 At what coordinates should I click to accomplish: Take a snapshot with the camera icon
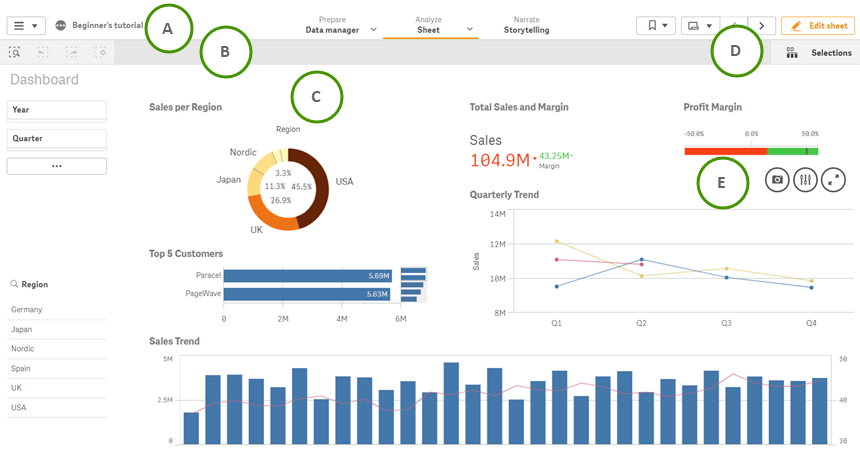[776, 180]
